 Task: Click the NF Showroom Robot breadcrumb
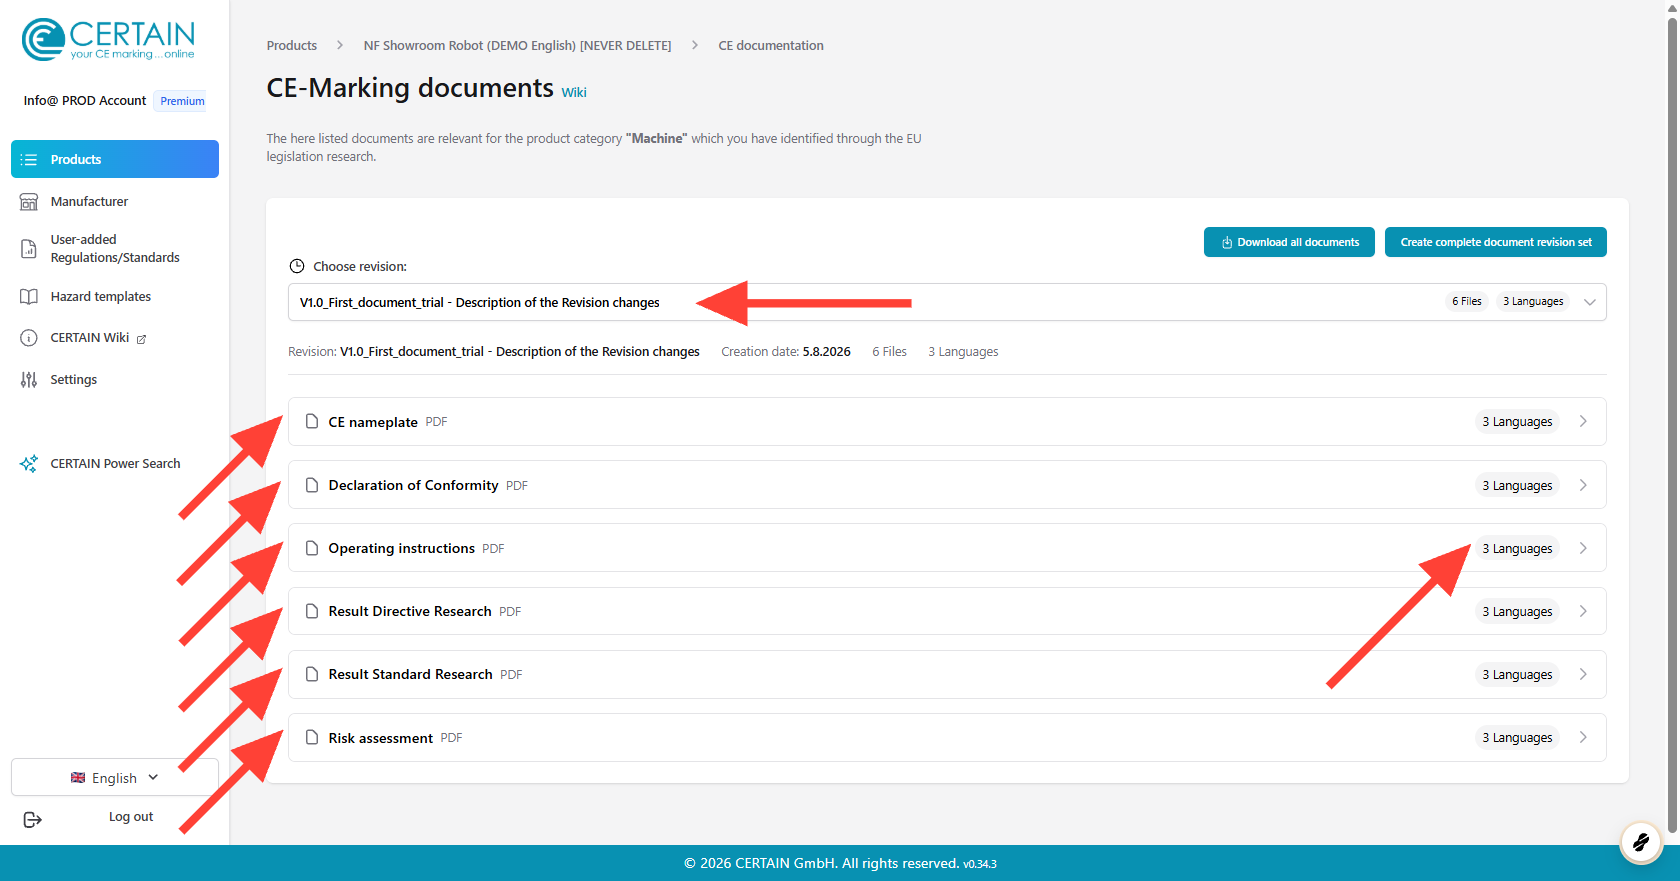point(518,46)
